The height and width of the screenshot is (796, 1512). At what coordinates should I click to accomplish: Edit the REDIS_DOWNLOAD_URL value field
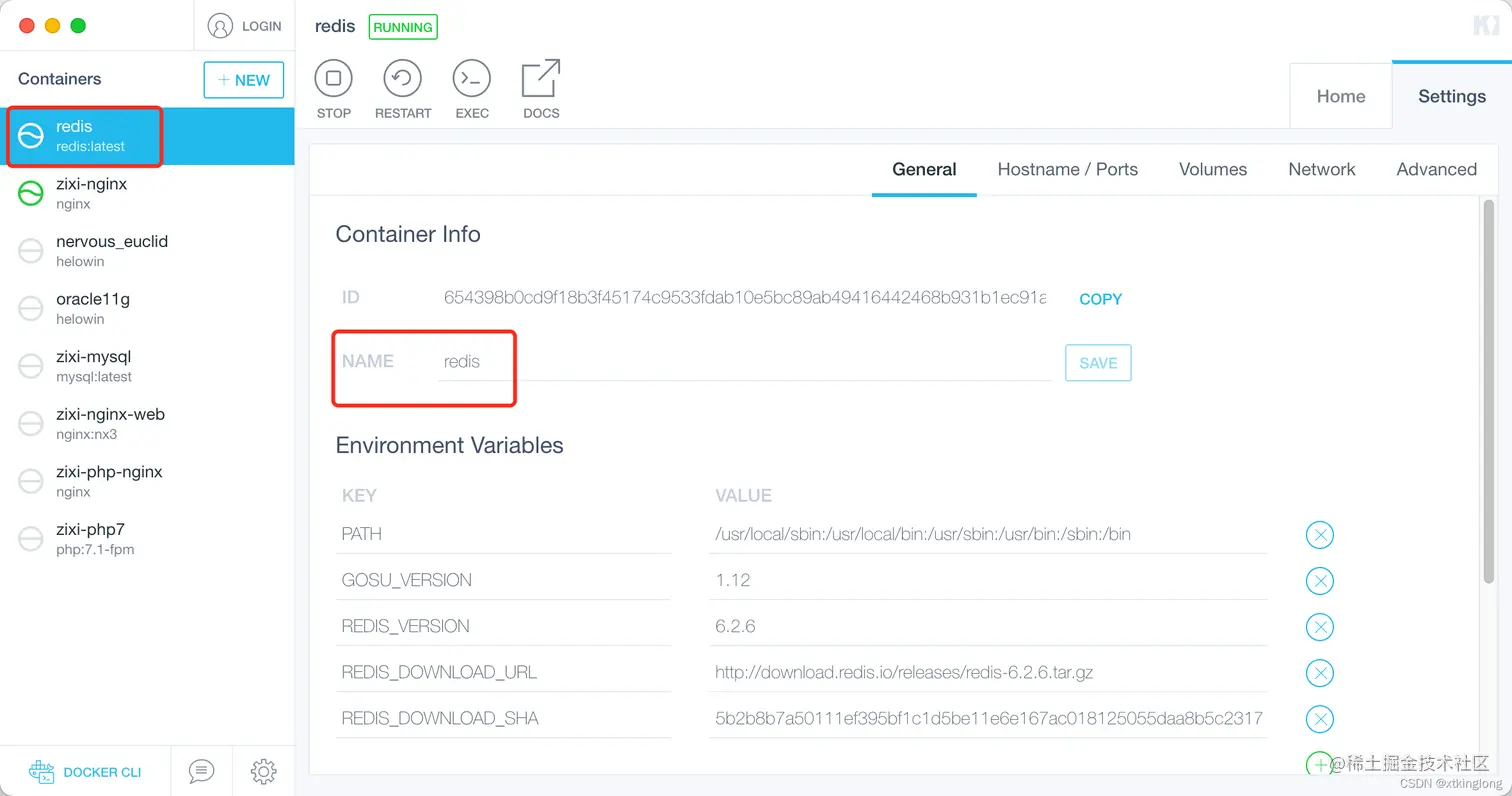(x=988, y=672)
